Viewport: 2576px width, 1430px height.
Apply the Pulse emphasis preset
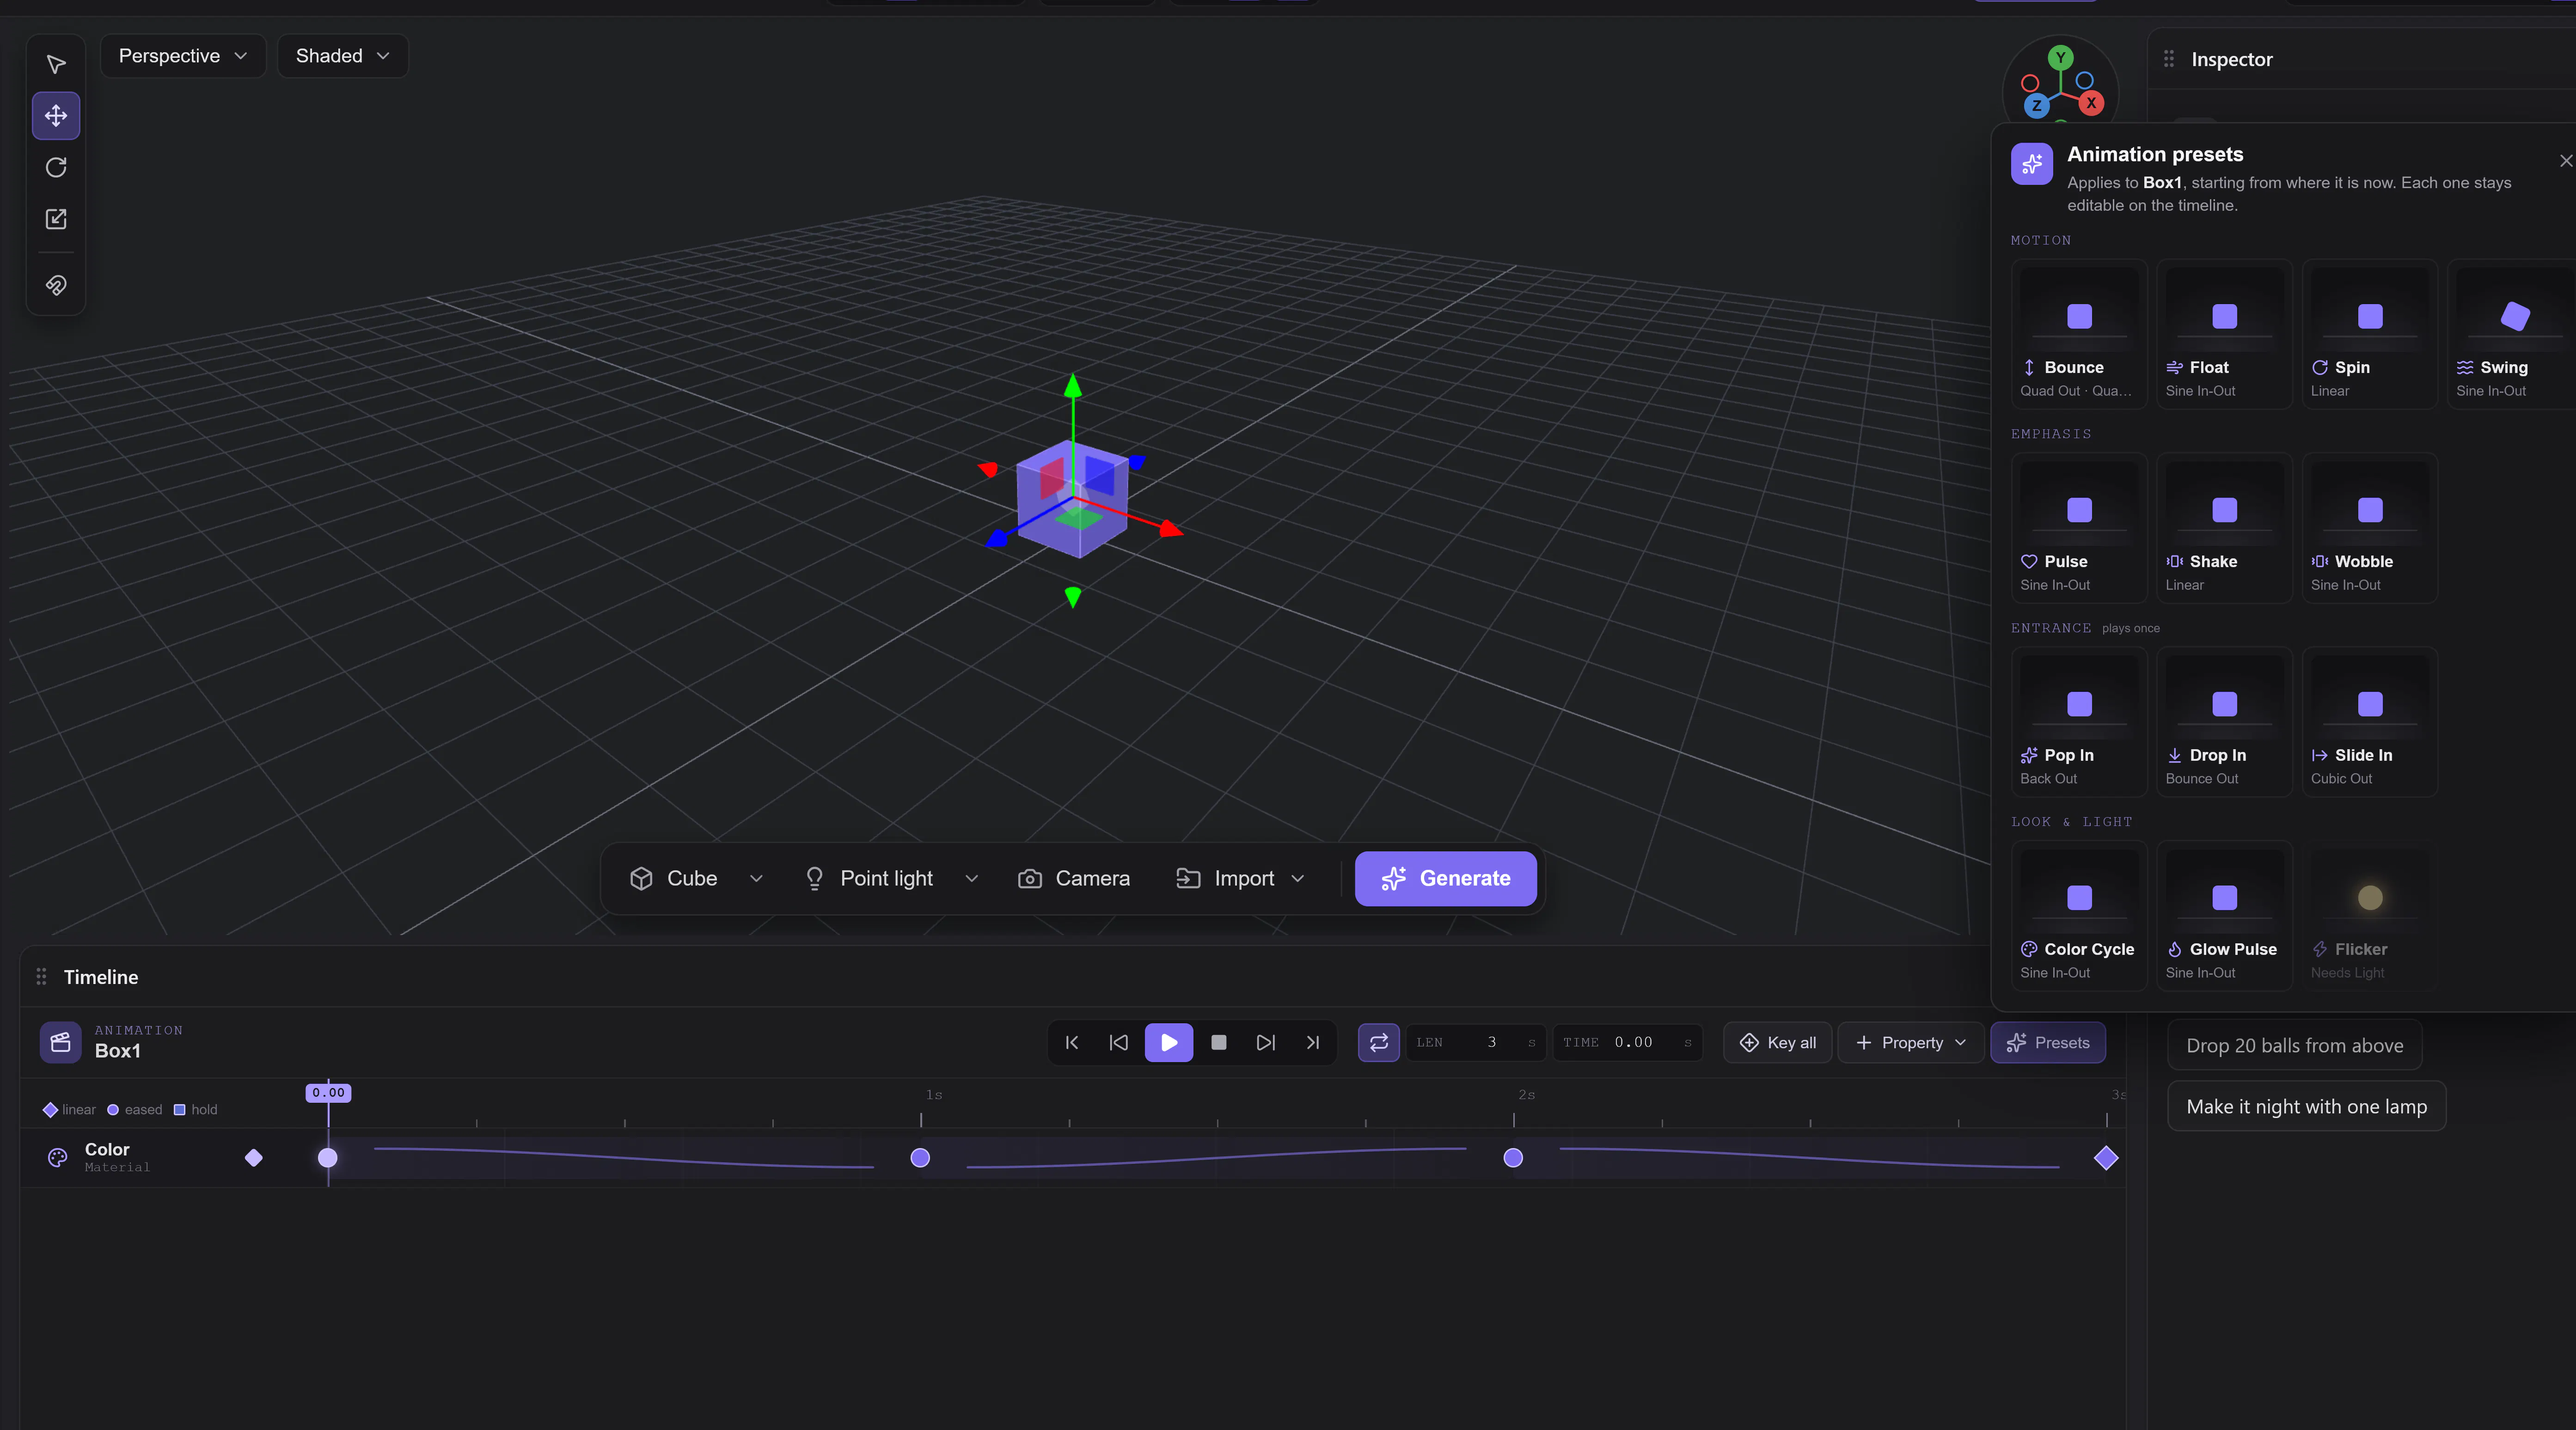[2079, 528]
